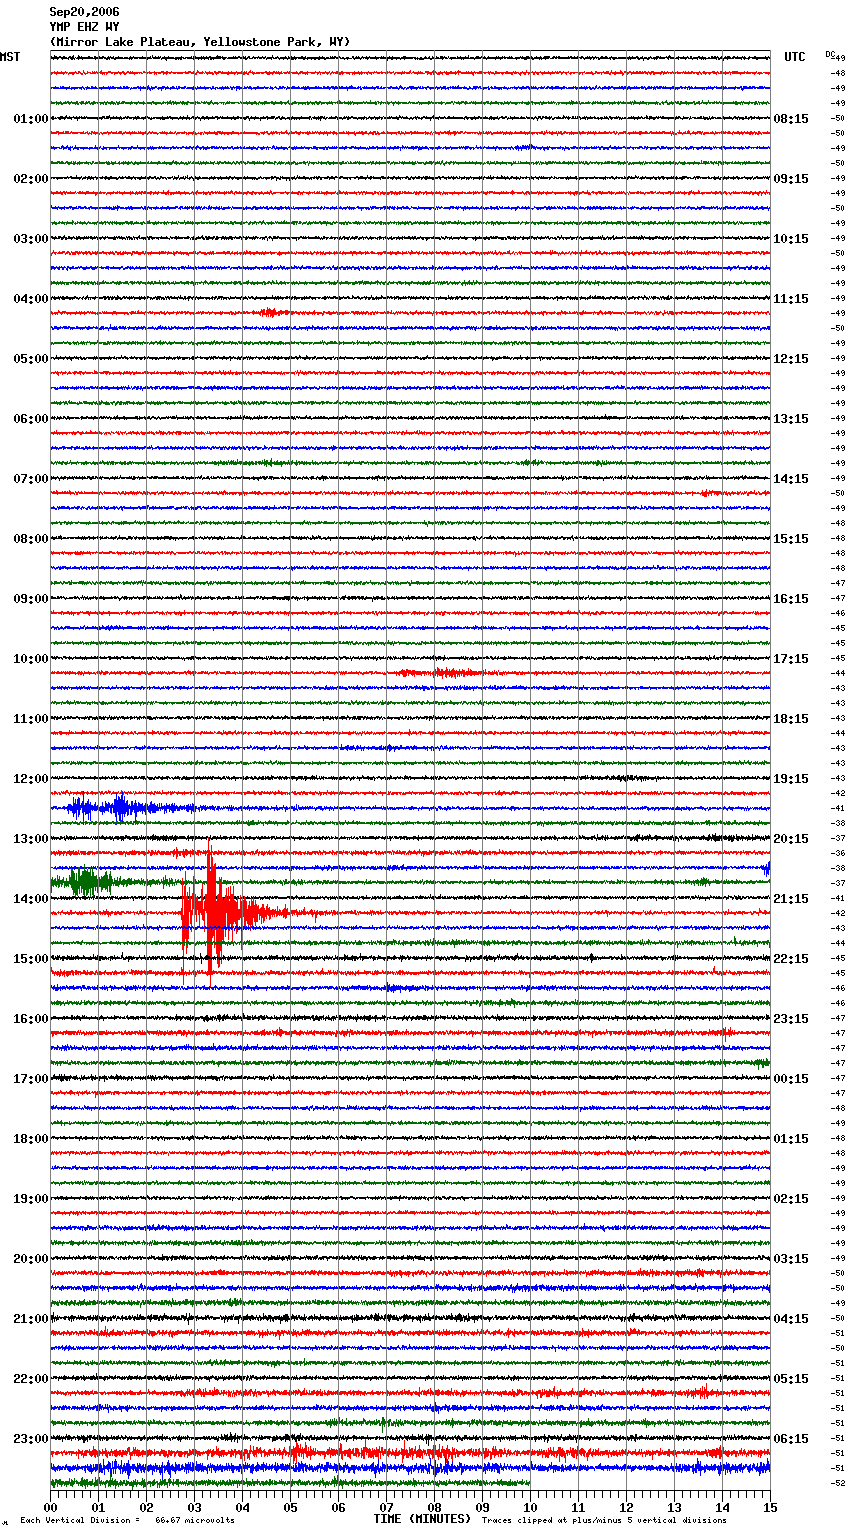Click the 08:15 UTC time label
This screenshot has height=1534, width=850.
[791, 119]
